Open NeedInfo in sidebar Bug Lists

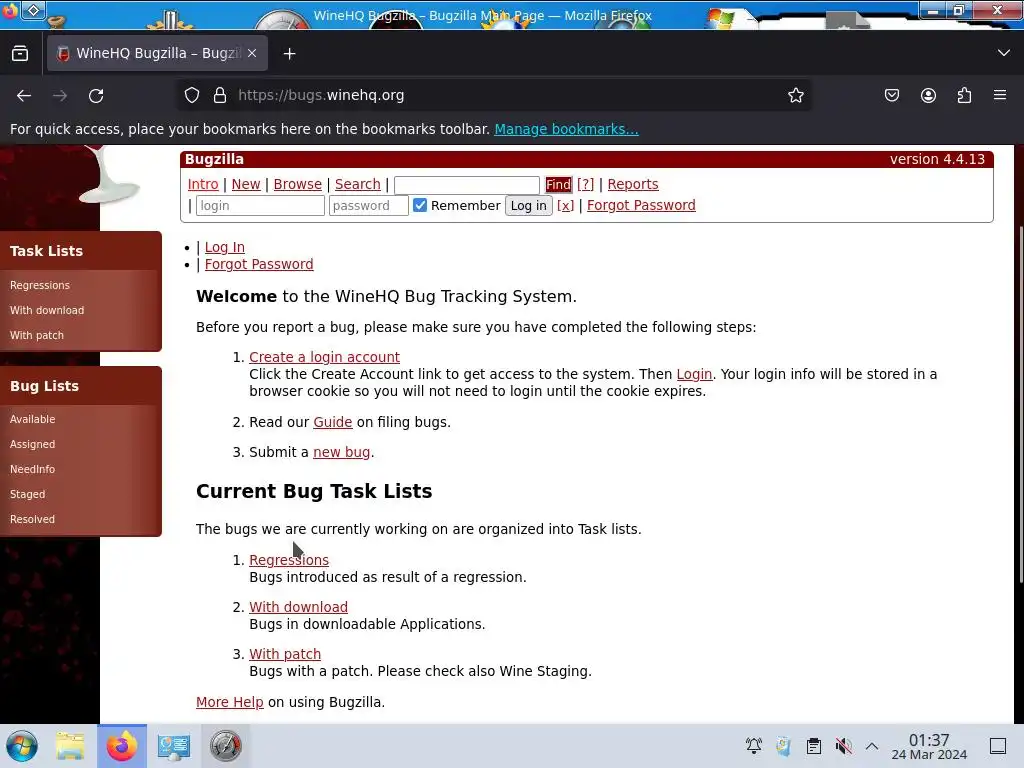click(33, 469)
